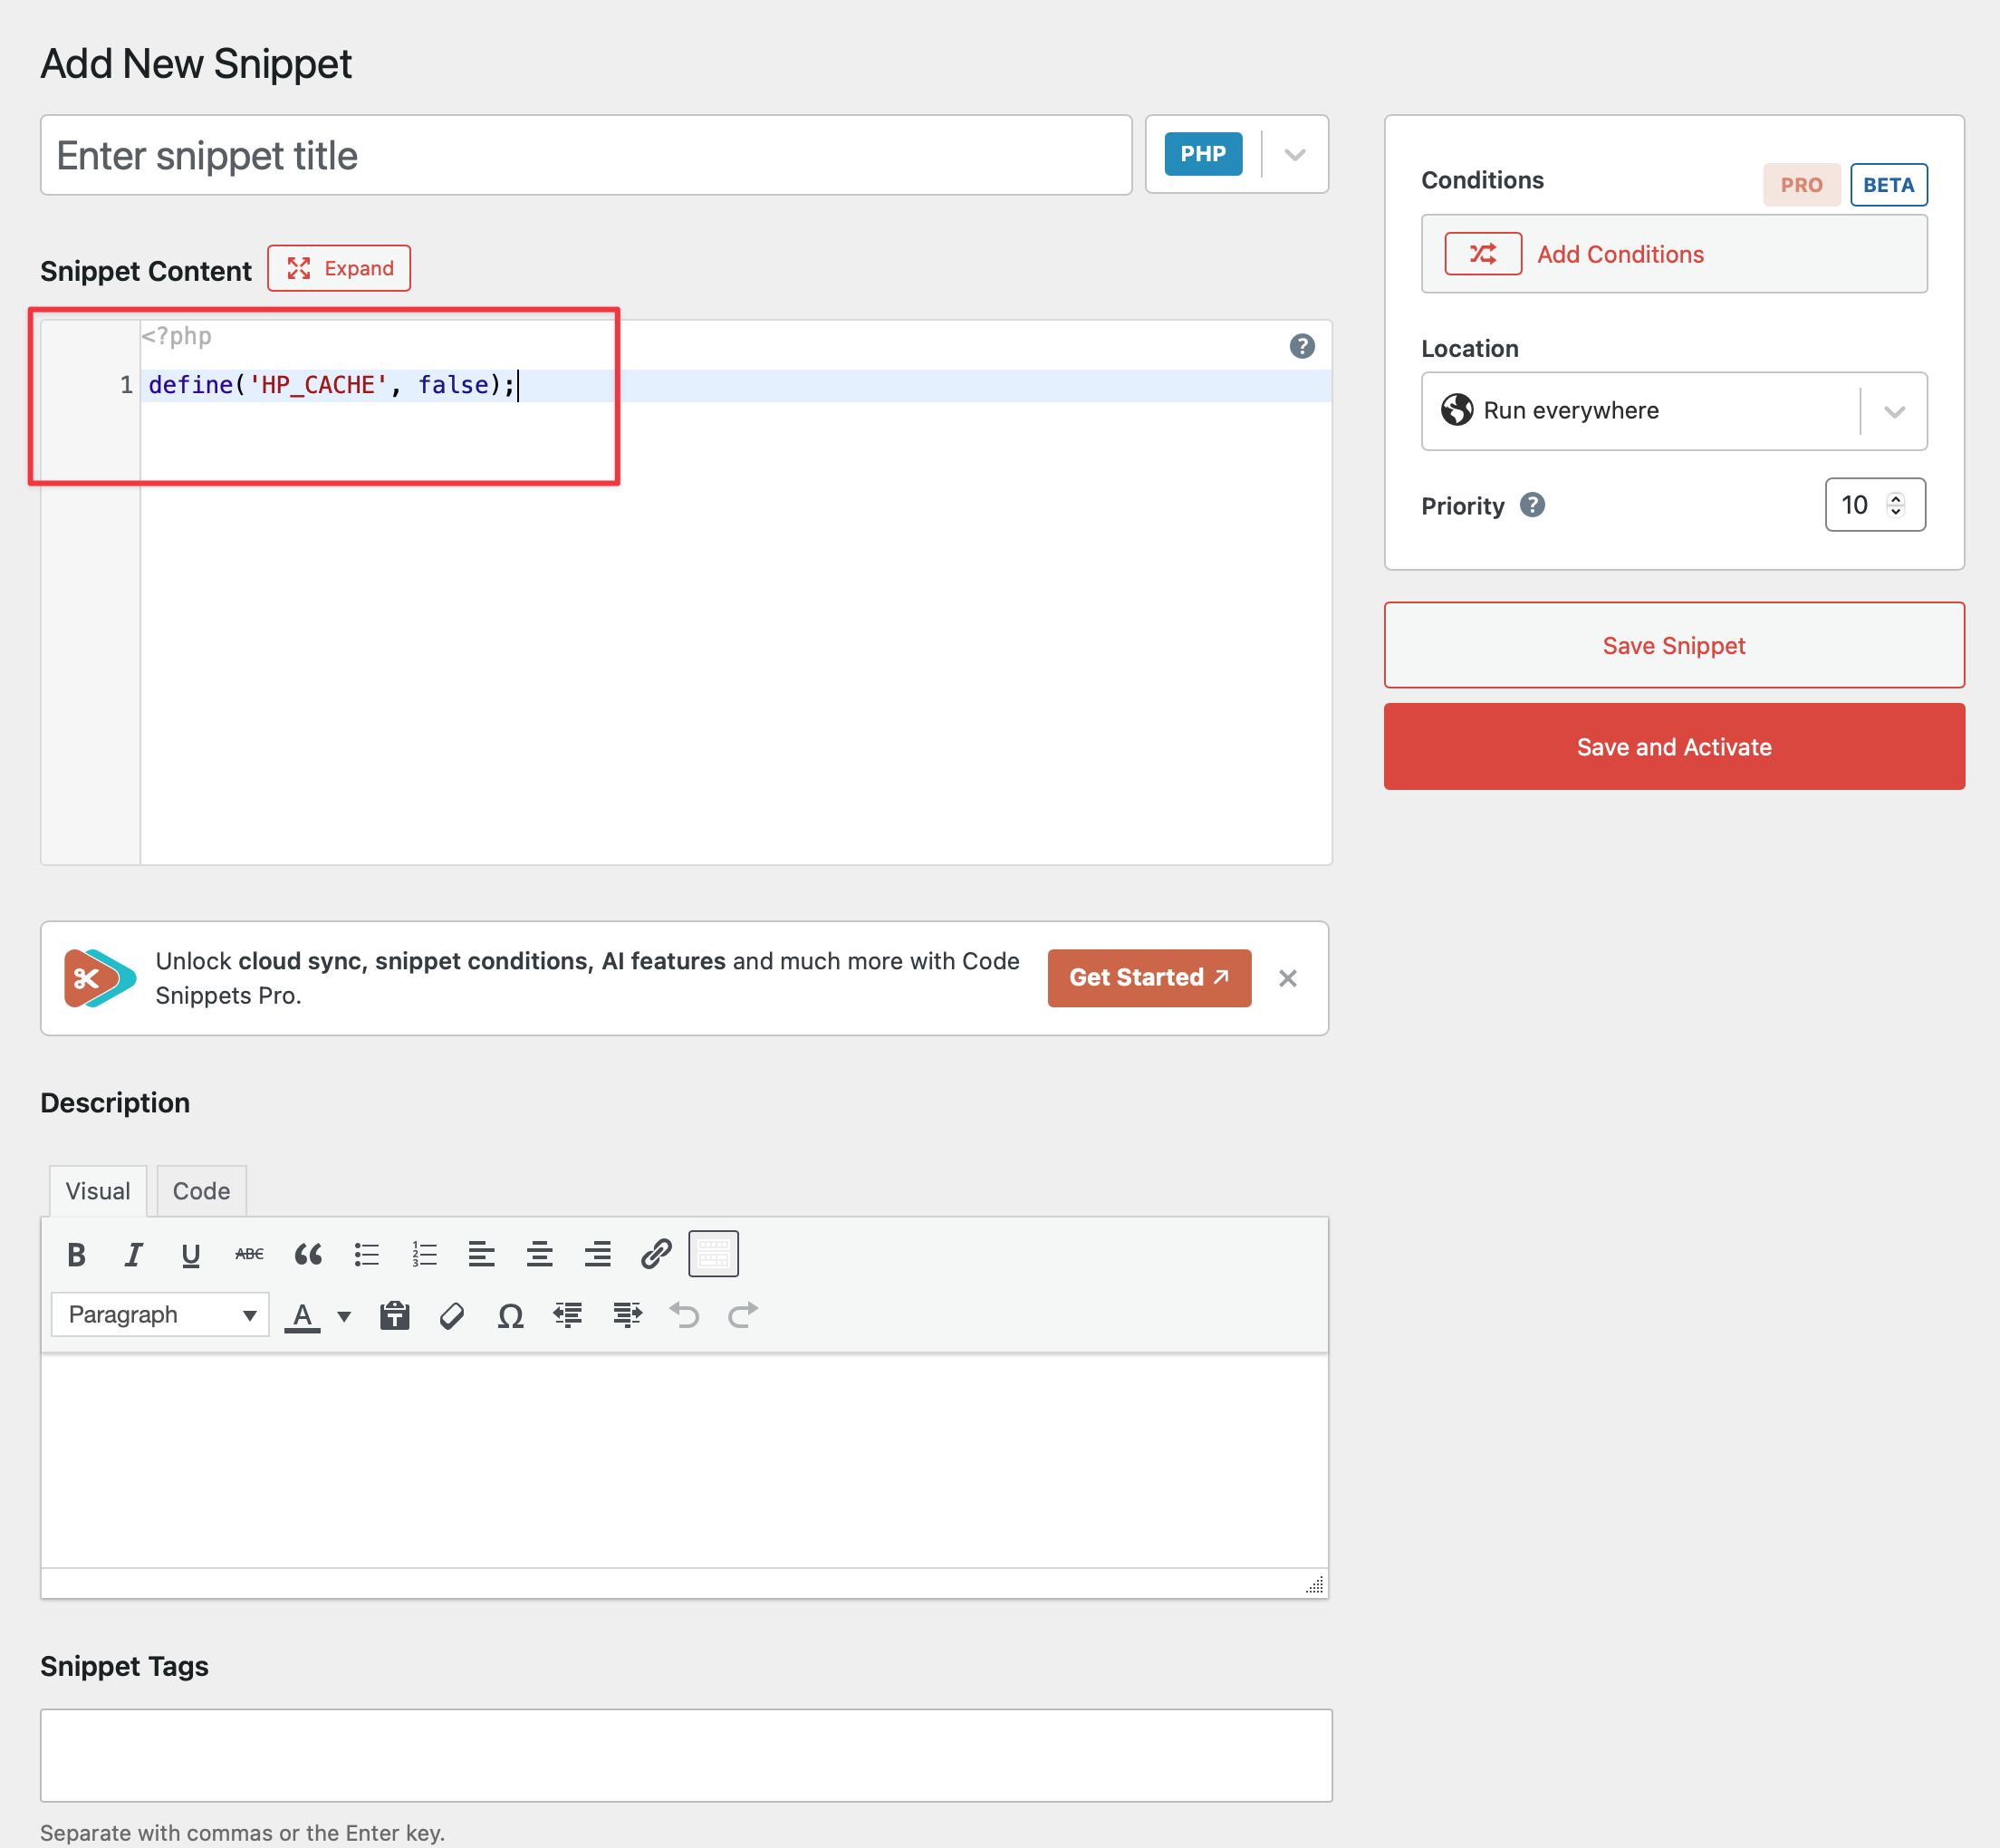Image resolution: width=2000 pixels, height=1848 pixels.
Task: Toggle strikethrough text formatting
Action: point(249,1254)
